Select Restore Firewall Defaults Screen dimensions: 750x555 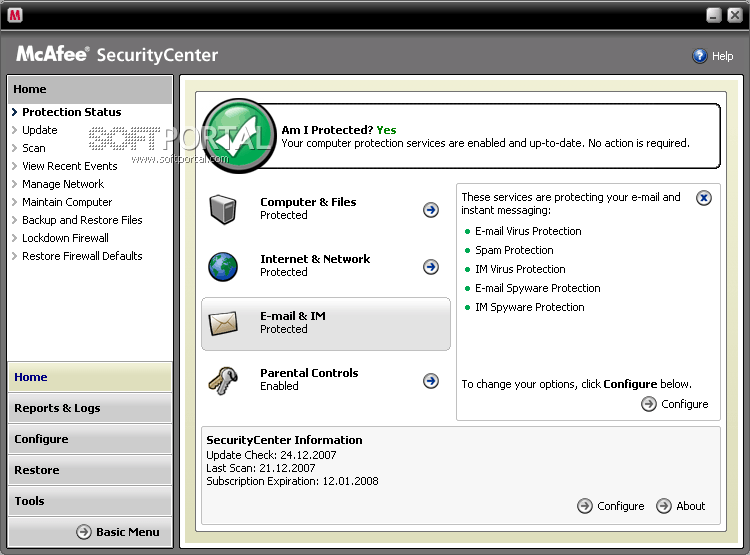[x=82, y=256]
